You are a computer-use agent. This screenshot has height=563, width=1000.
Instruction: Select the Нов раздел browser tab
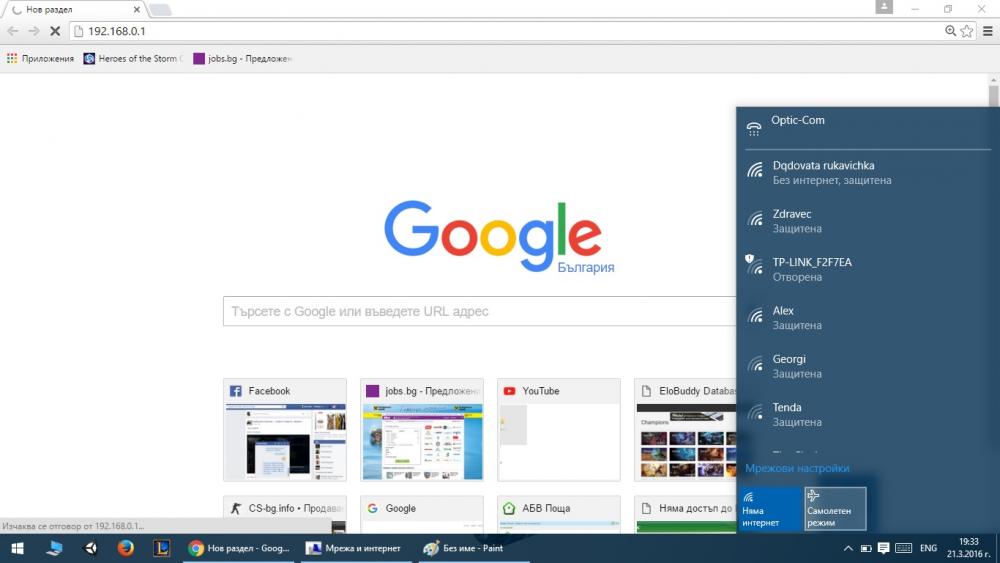coord(73,10)
